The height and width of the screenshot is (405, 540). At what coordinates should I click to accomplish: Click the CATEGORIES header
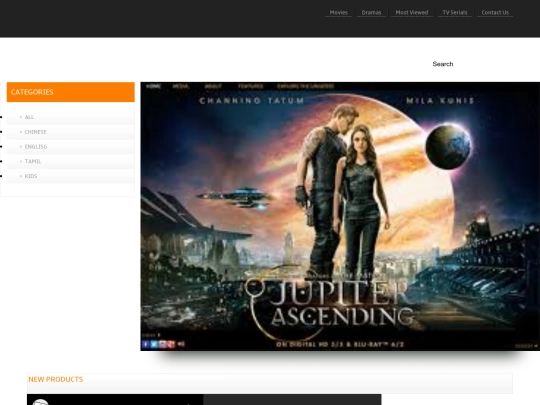tap(71, 92)
